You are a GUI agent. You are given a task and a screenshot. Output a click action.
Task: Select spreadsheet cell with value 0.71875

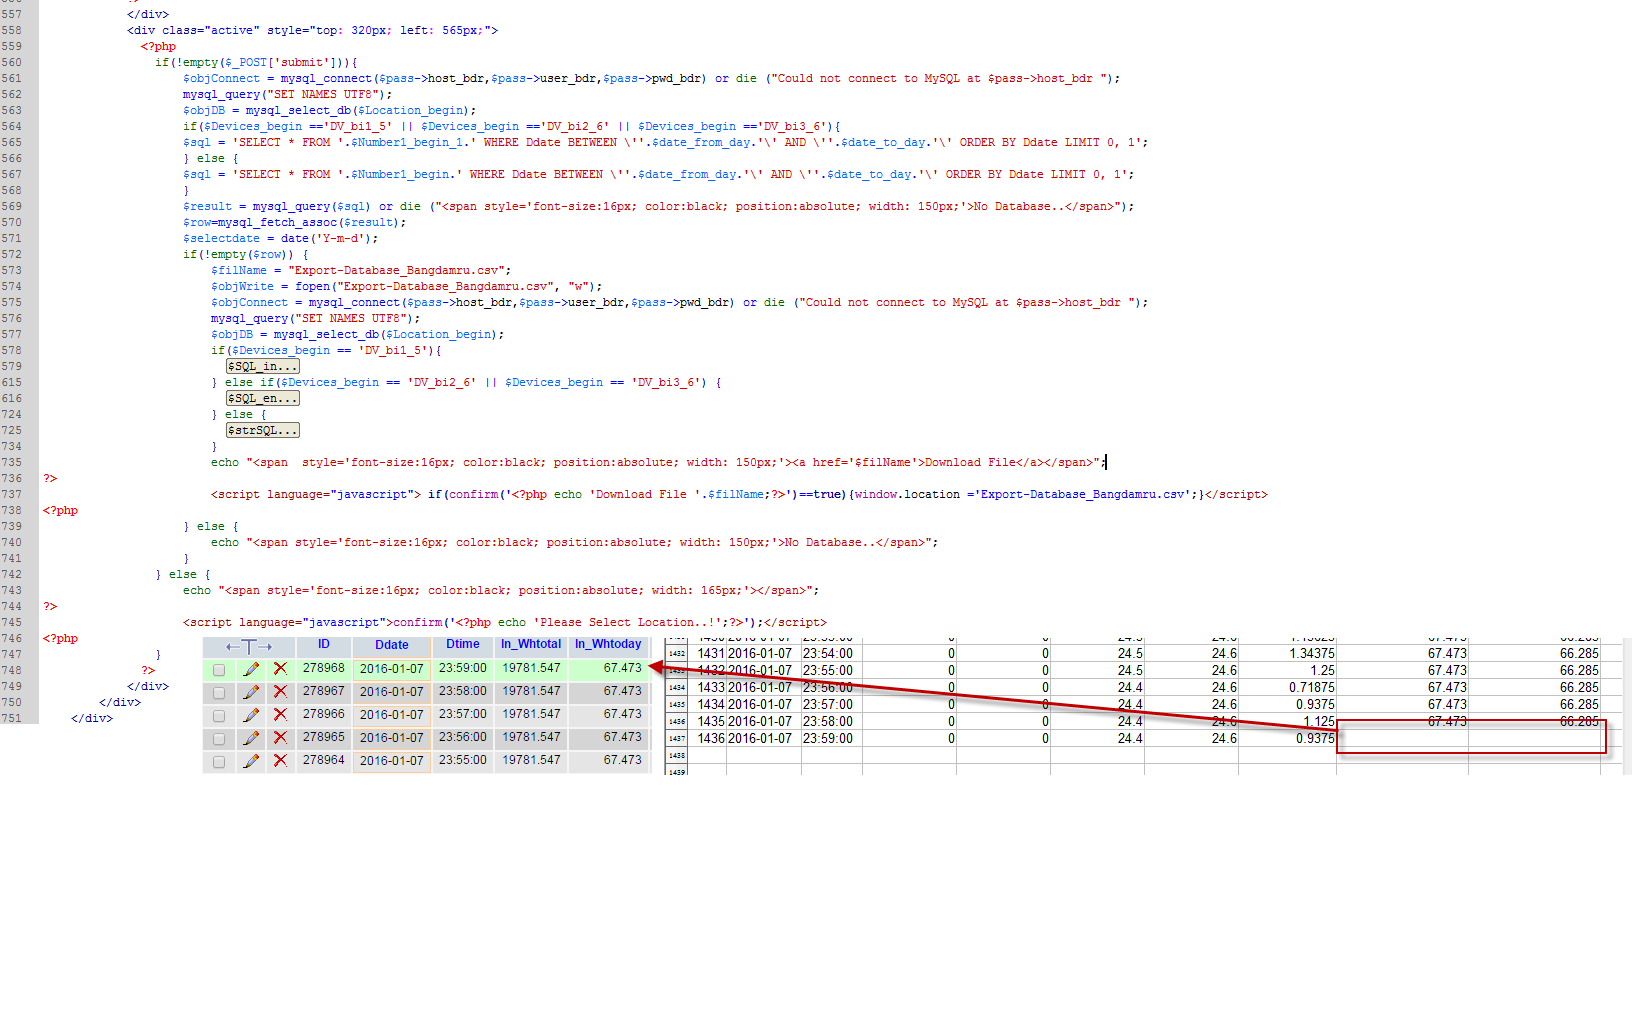point(1288,688)
